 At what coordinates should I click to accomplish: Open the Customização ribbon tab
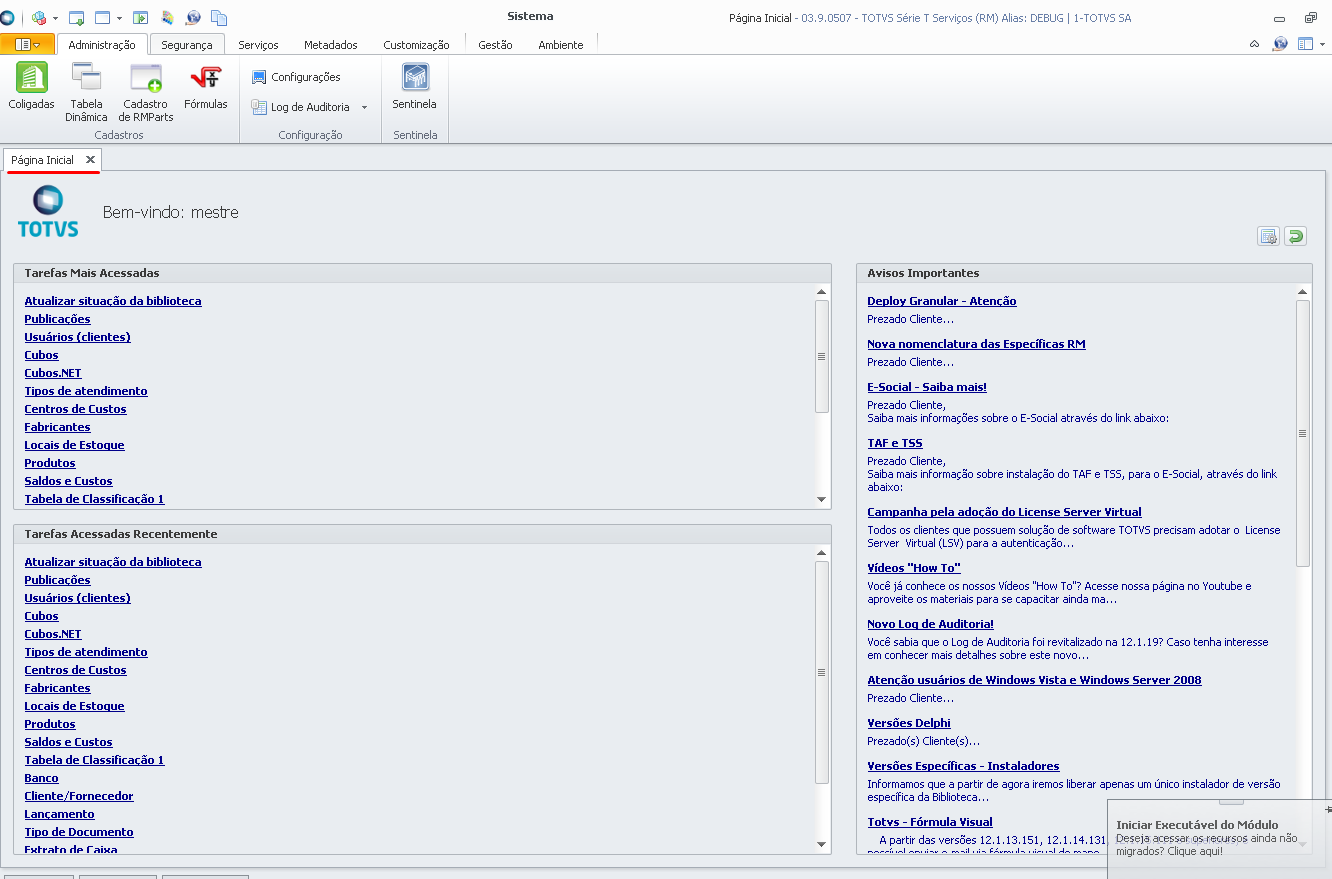[x=416, y=45]
